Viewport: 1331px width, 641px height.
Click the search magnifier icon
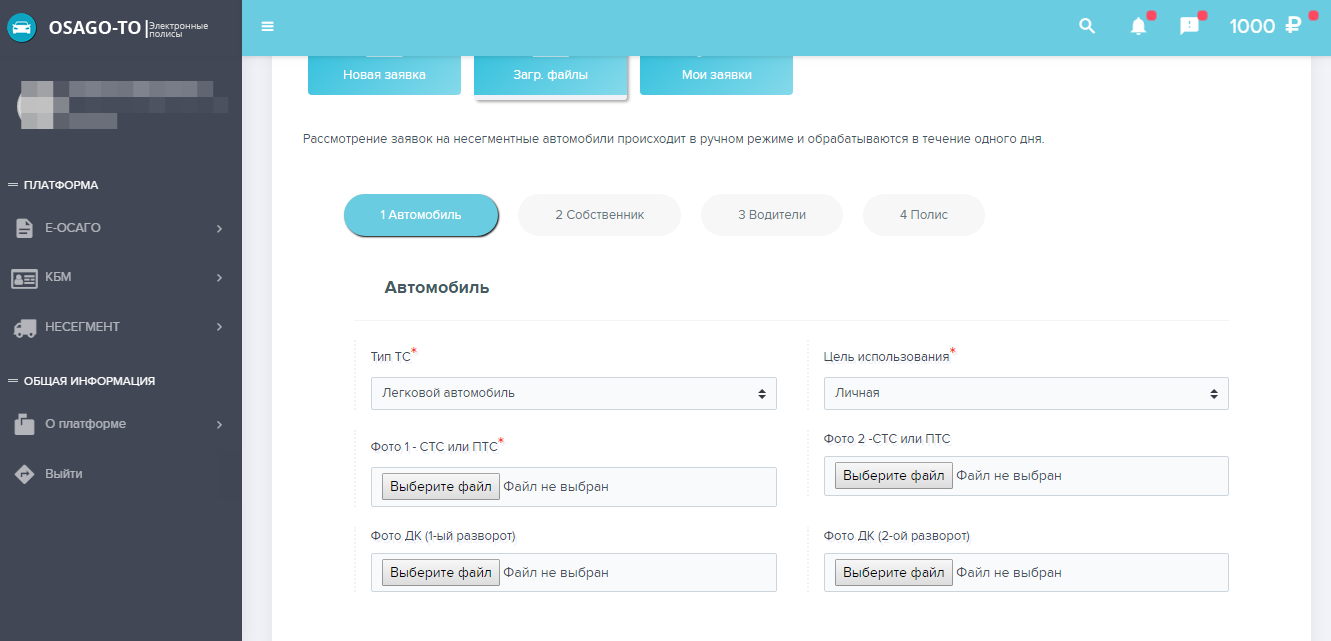[x=1087, y=27]
